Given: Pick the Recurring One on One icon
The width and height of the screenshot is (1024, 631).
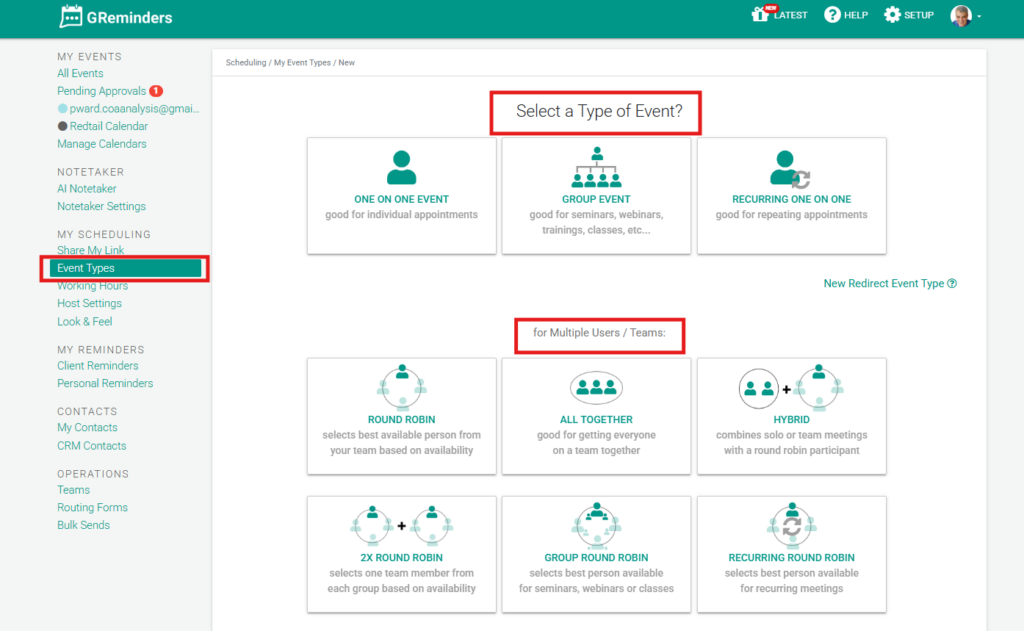Looking at the screenshot, I should pos(790,168).
